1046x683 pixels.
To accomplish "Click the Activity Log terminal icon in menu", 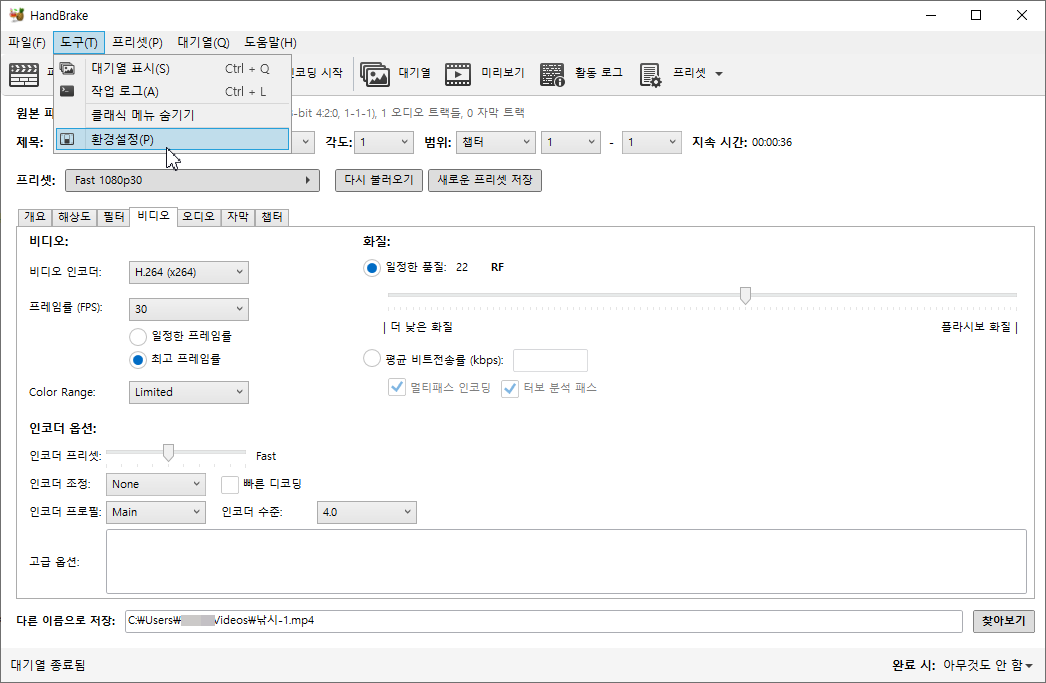I will (67, 91).
